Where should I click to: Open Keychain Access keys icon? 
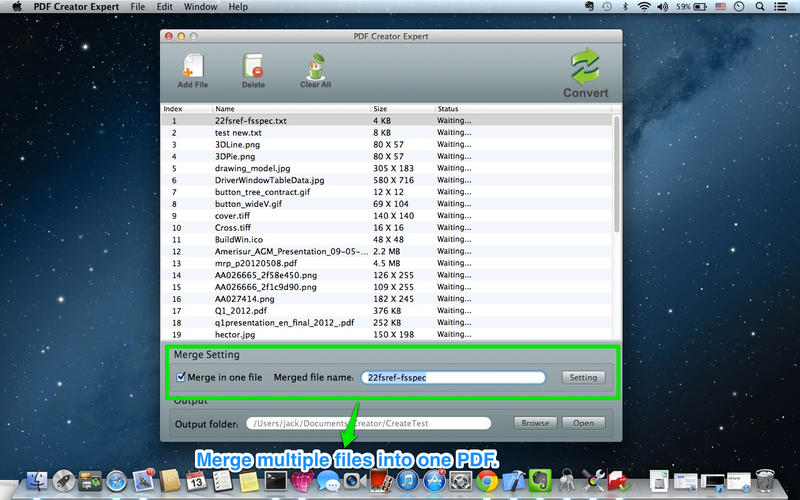(x=567, y=481)
